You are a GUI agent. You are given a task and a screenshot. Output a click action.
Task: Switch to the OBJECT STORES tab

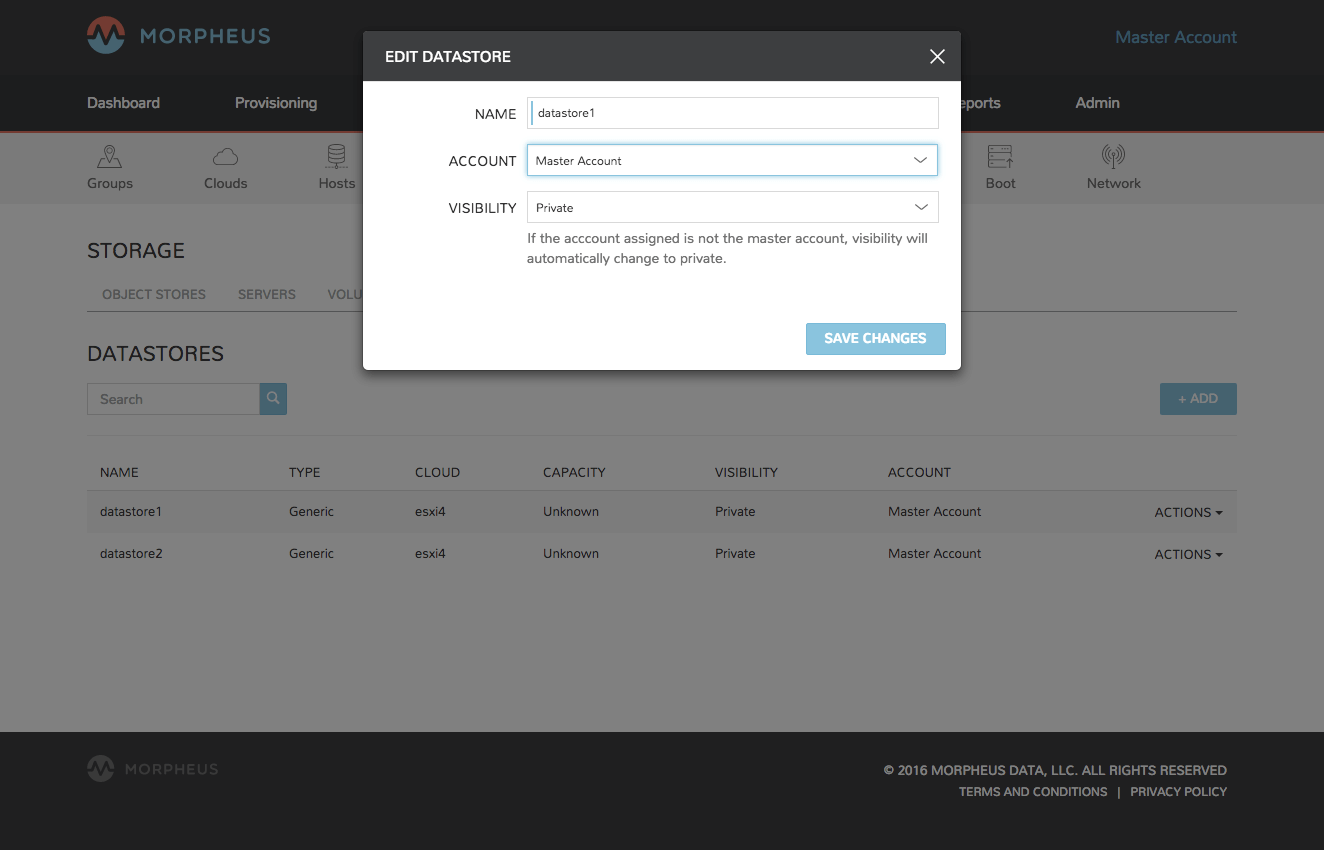point(153,294)
